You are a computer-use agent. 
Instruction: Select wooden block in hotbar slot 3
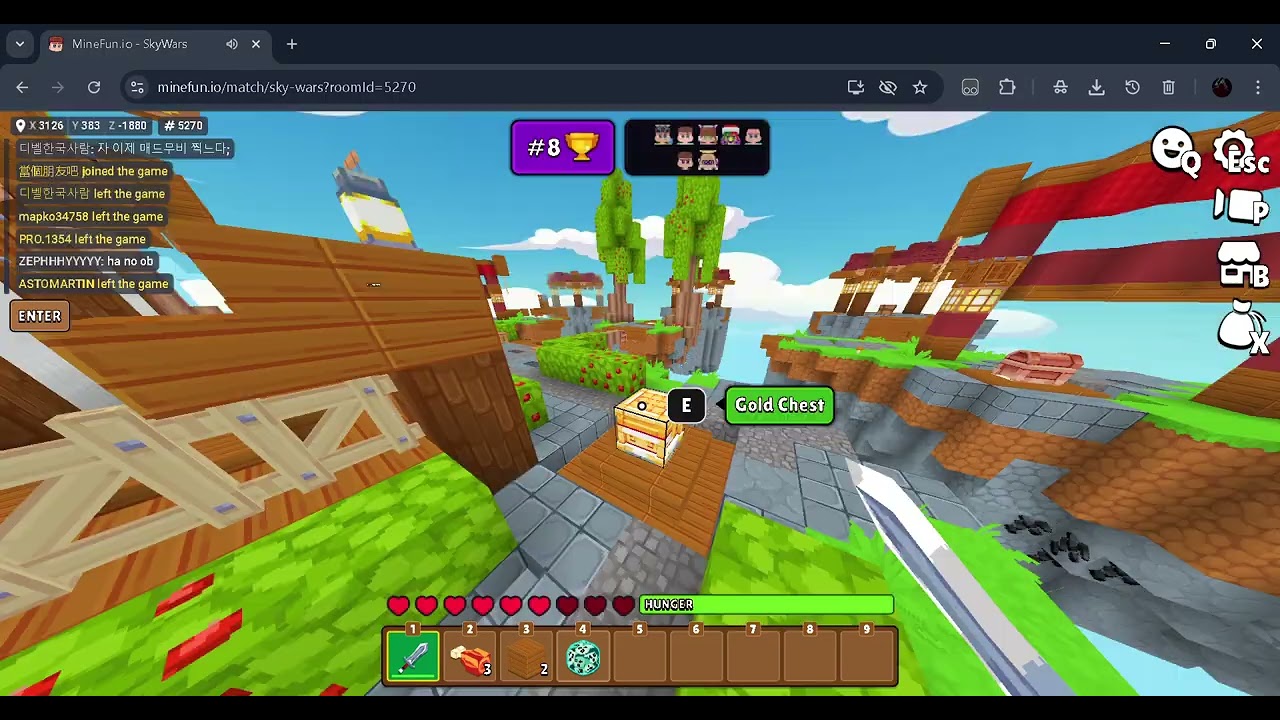[526, 656]
